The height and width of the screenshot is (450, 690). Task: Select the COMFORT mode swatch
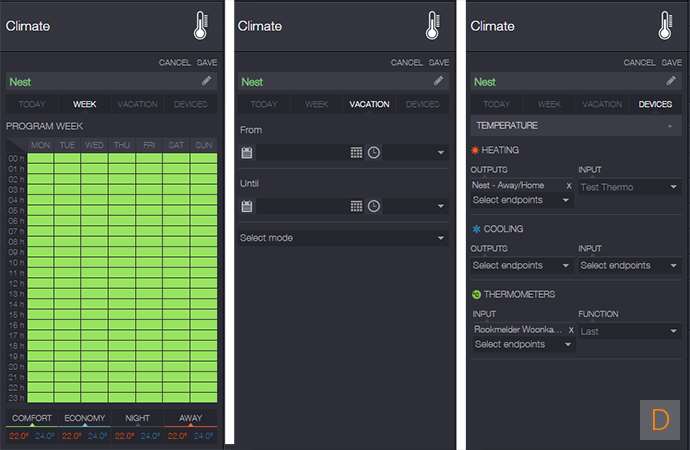[x=32, y=418]
